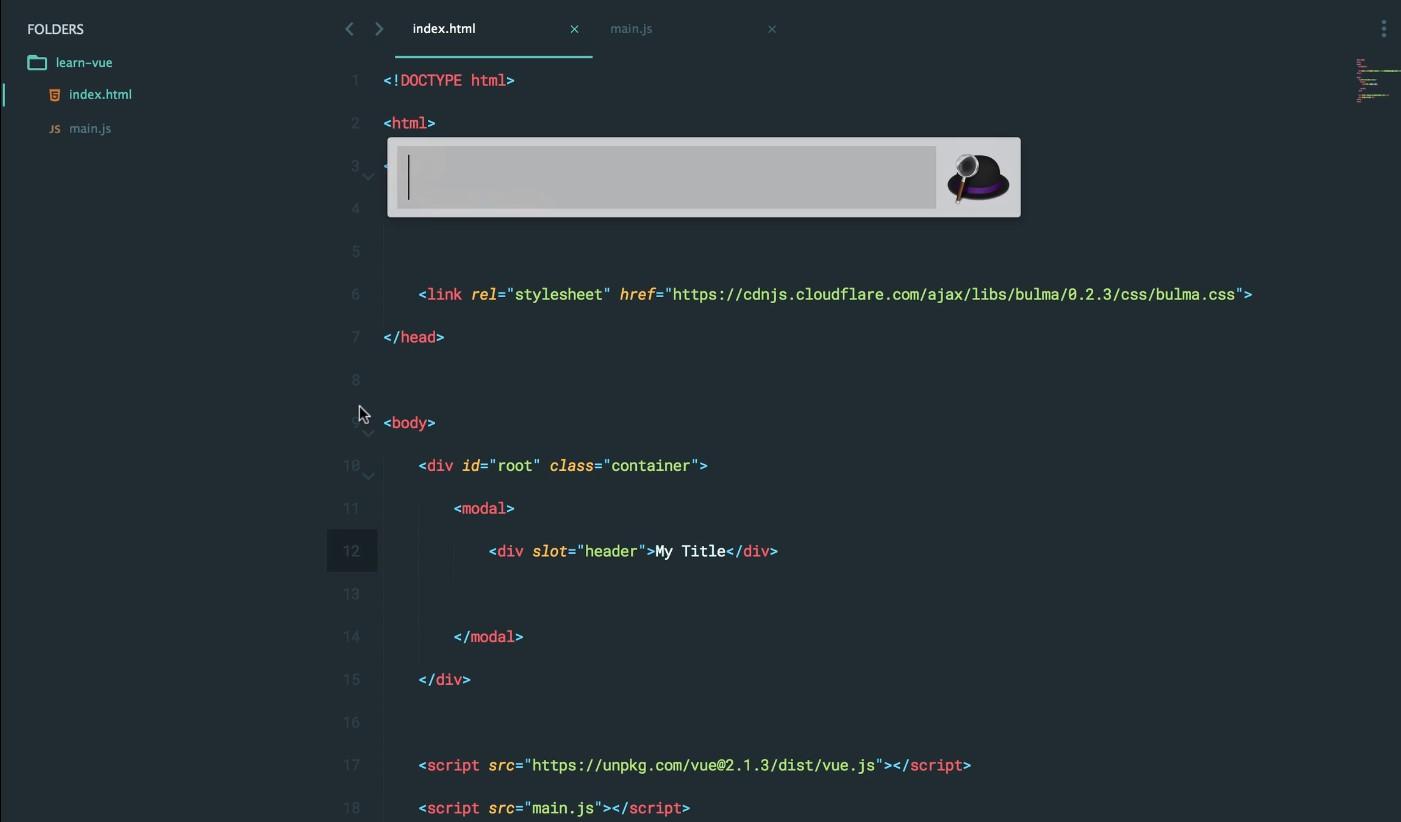This screenshot has height=822, width=1401.
Task: Click the "main.js" src value on line 18
Action: 563,808
